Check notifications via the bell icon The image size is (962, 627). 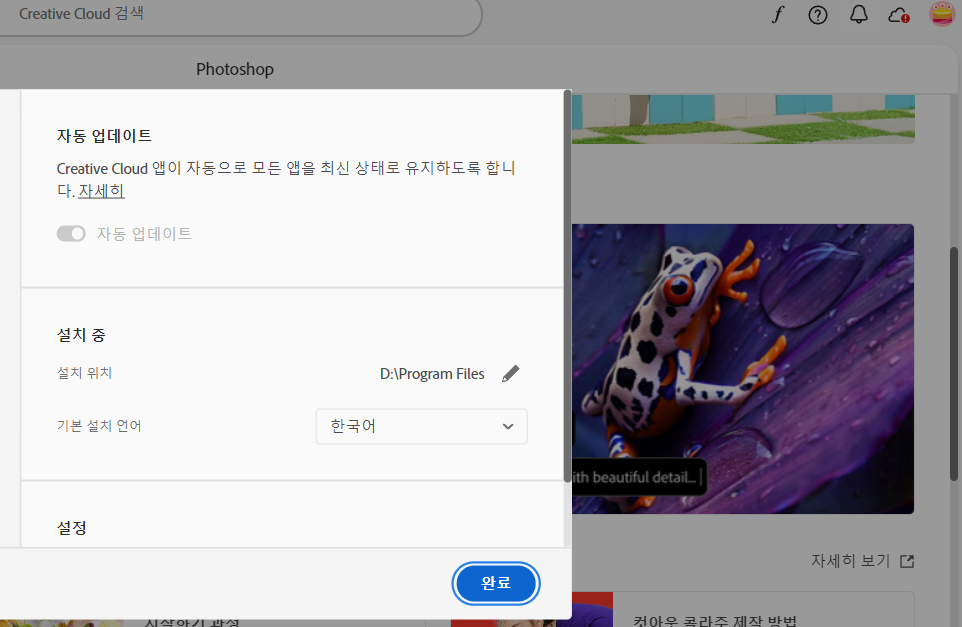(x=858, y=14)
